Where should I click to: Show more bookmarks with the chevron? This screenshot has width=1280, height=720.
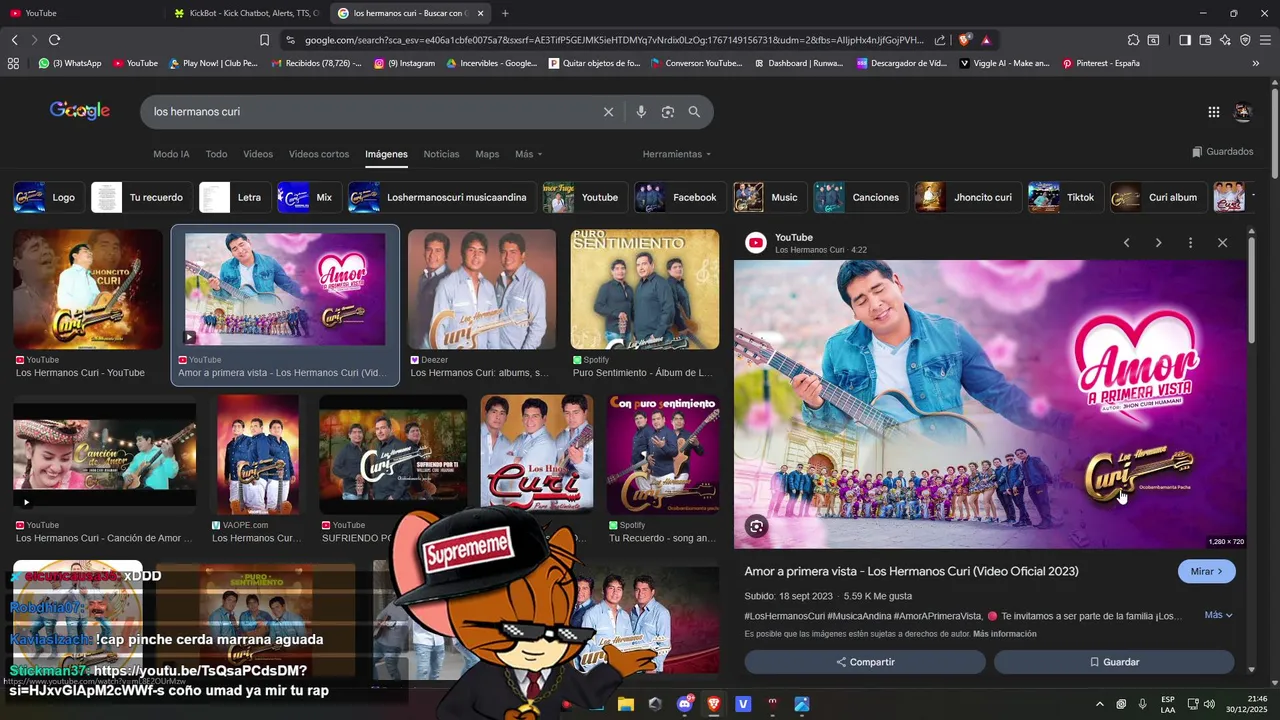coord(1256,63)
